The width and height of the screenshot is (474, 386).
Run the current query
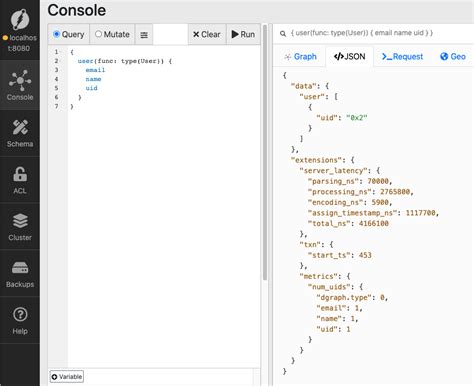(243, 34)
